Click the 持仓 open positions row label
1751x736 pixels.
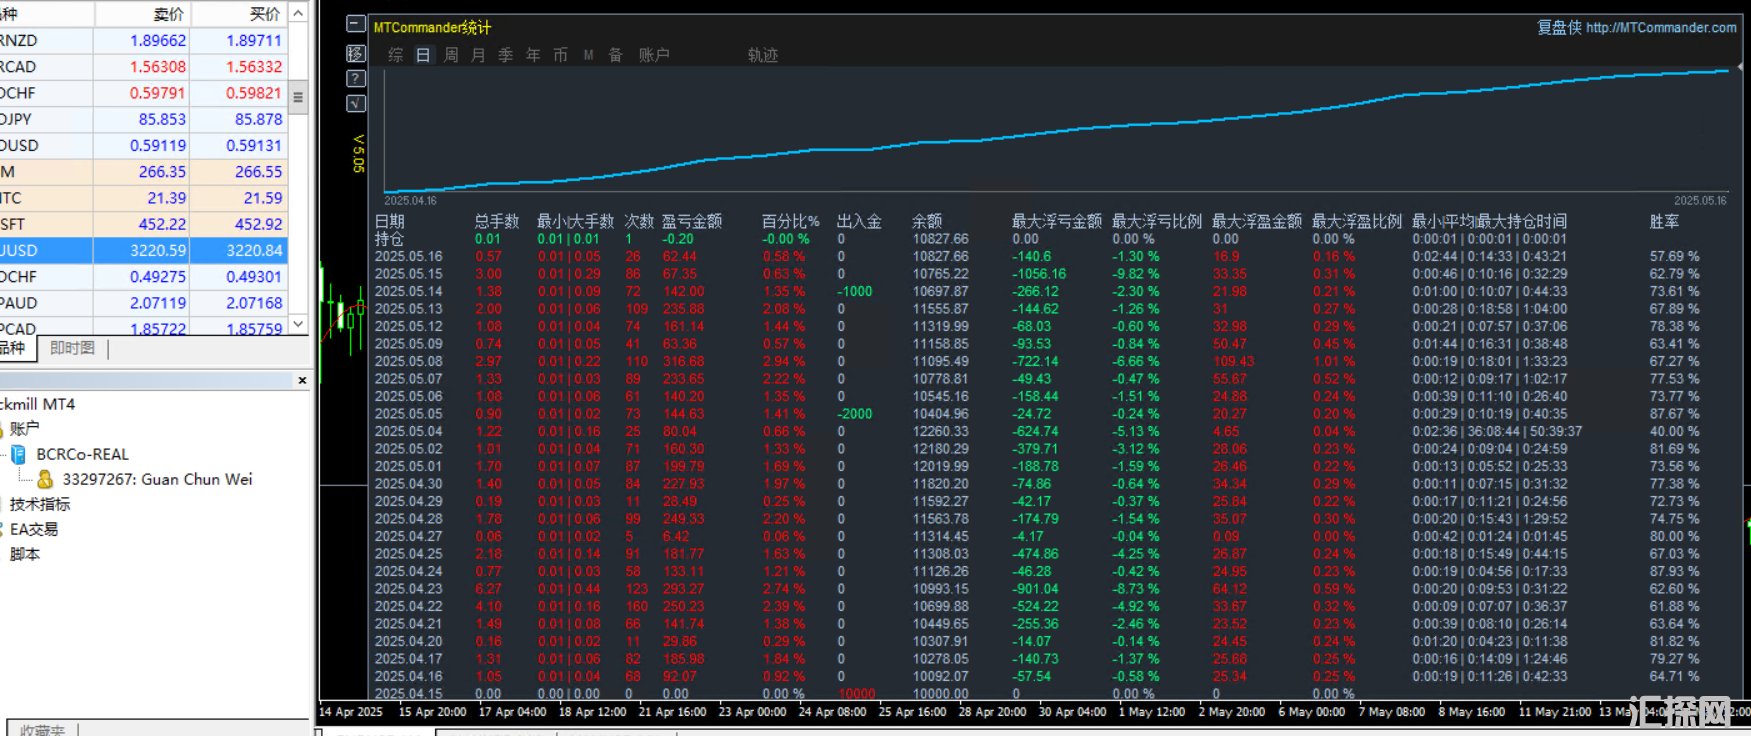[389, 239]
